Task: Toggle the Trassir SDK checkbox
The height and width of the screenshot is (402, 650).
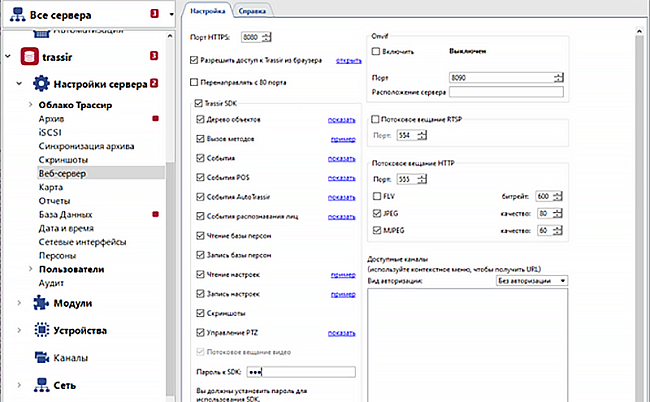Action: tap(198, 103)
